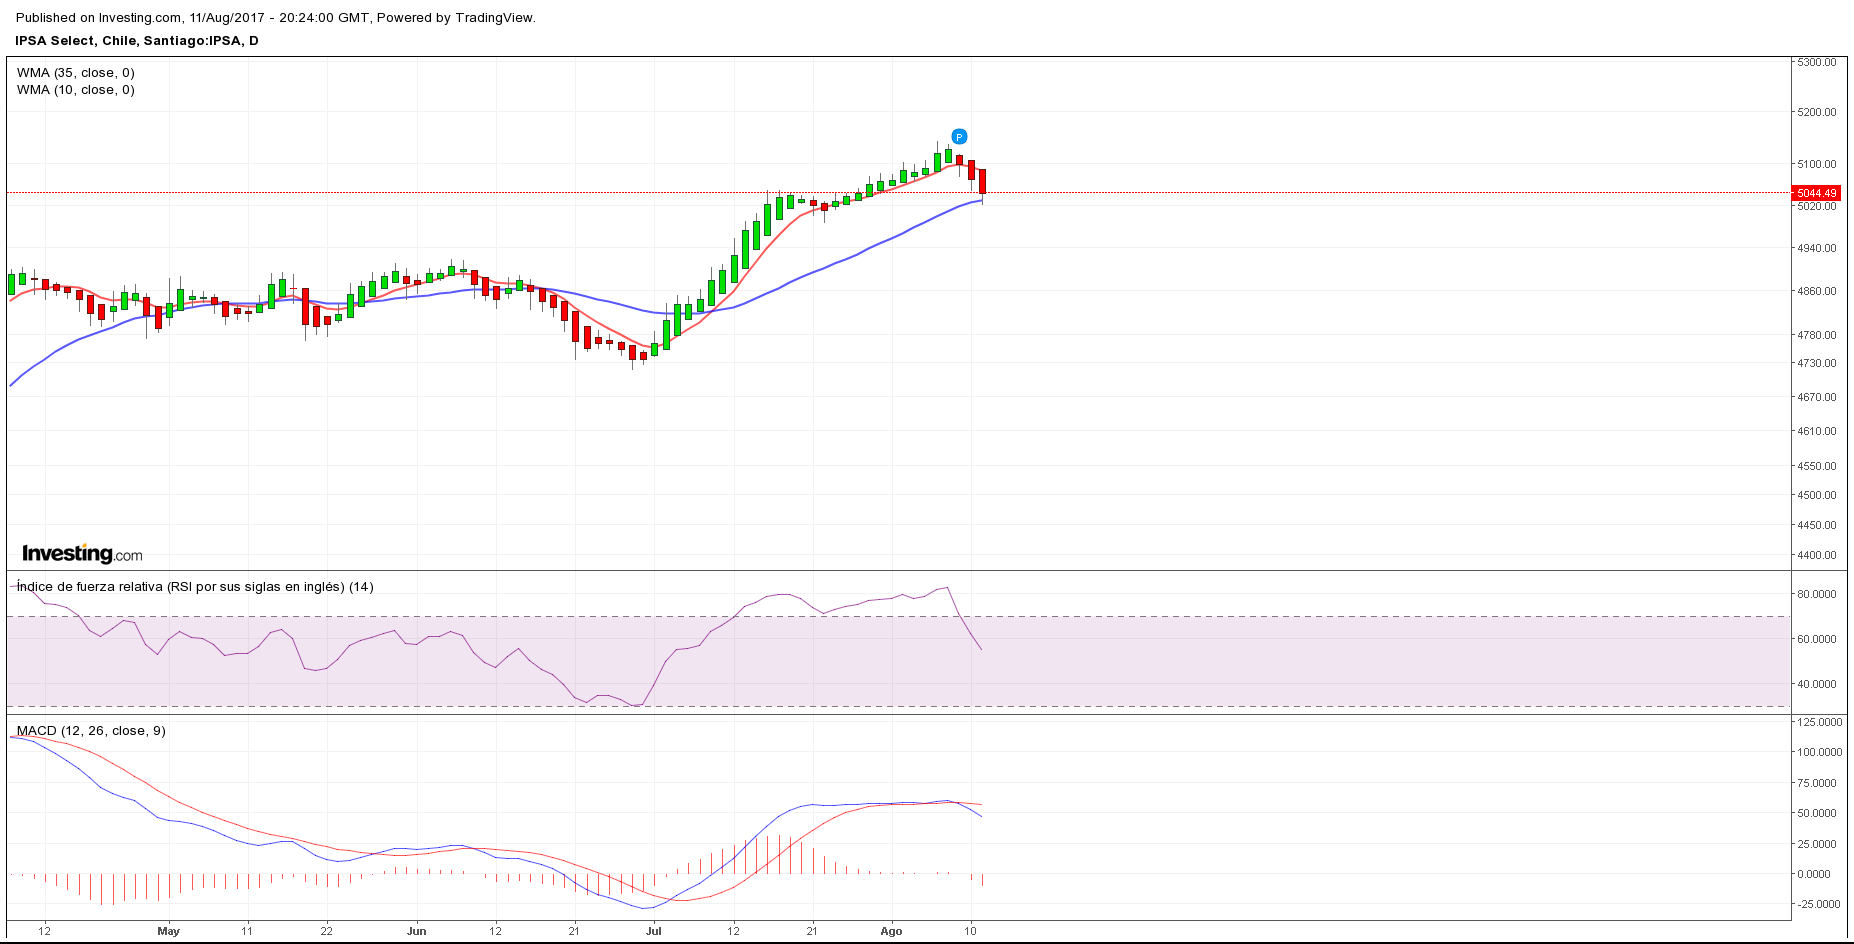Click the MACD 100.0000 axis label
Image resolution: width=1854 pixels, height=944 pixels.
point(1820,752)
